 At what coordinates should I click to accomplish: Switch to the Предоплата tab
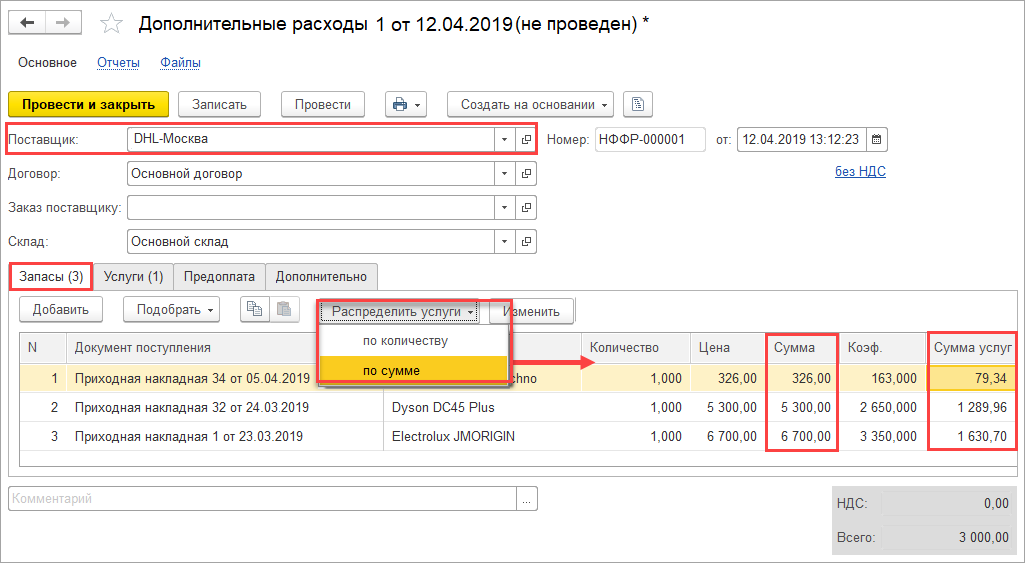coord(219,277)
